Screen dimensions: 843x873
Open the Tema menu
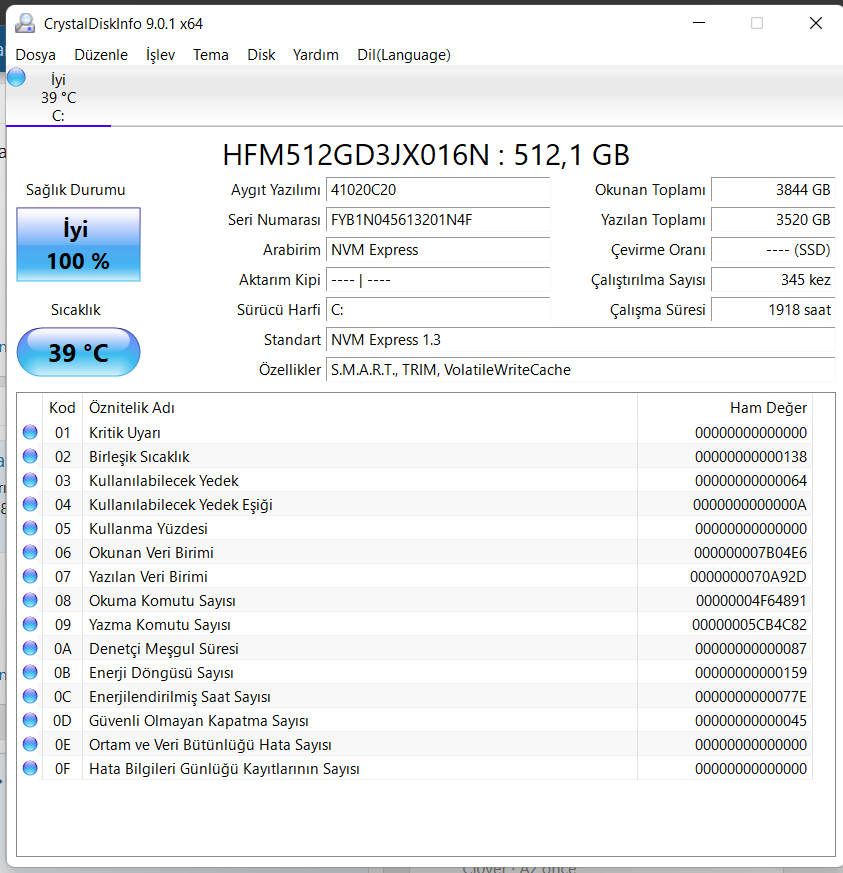pyautogui.click(x=211, y=55)
